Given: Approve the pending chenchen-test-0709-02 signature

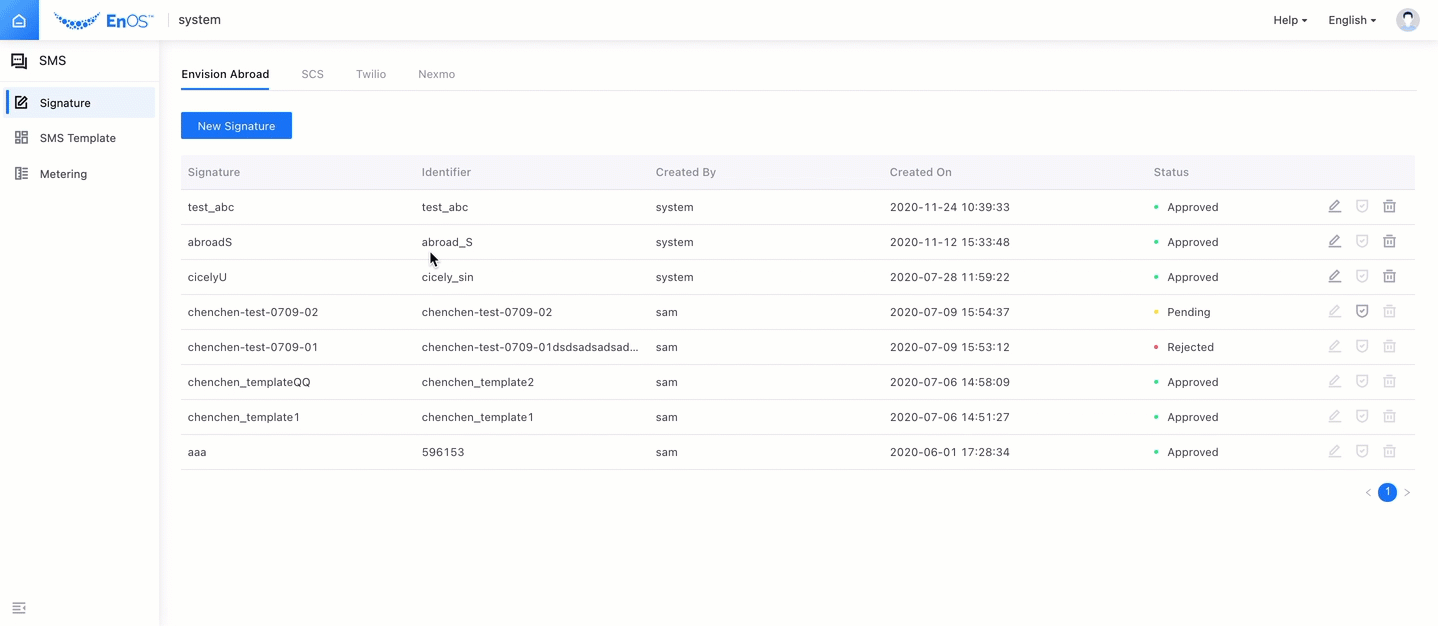Looking at the screenshot, I should [1361, 312].
